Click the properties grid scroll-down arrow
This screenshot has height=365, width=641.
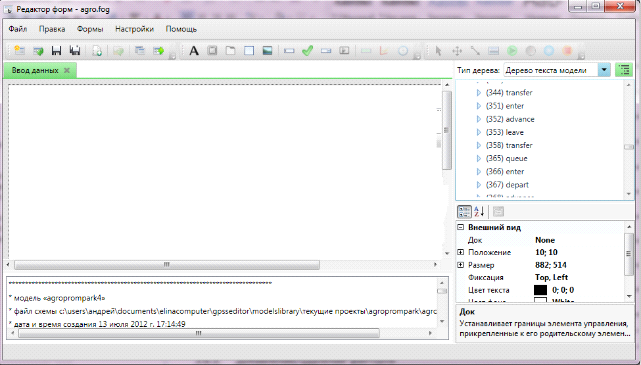pyautogui.click(x=629, y=296)
